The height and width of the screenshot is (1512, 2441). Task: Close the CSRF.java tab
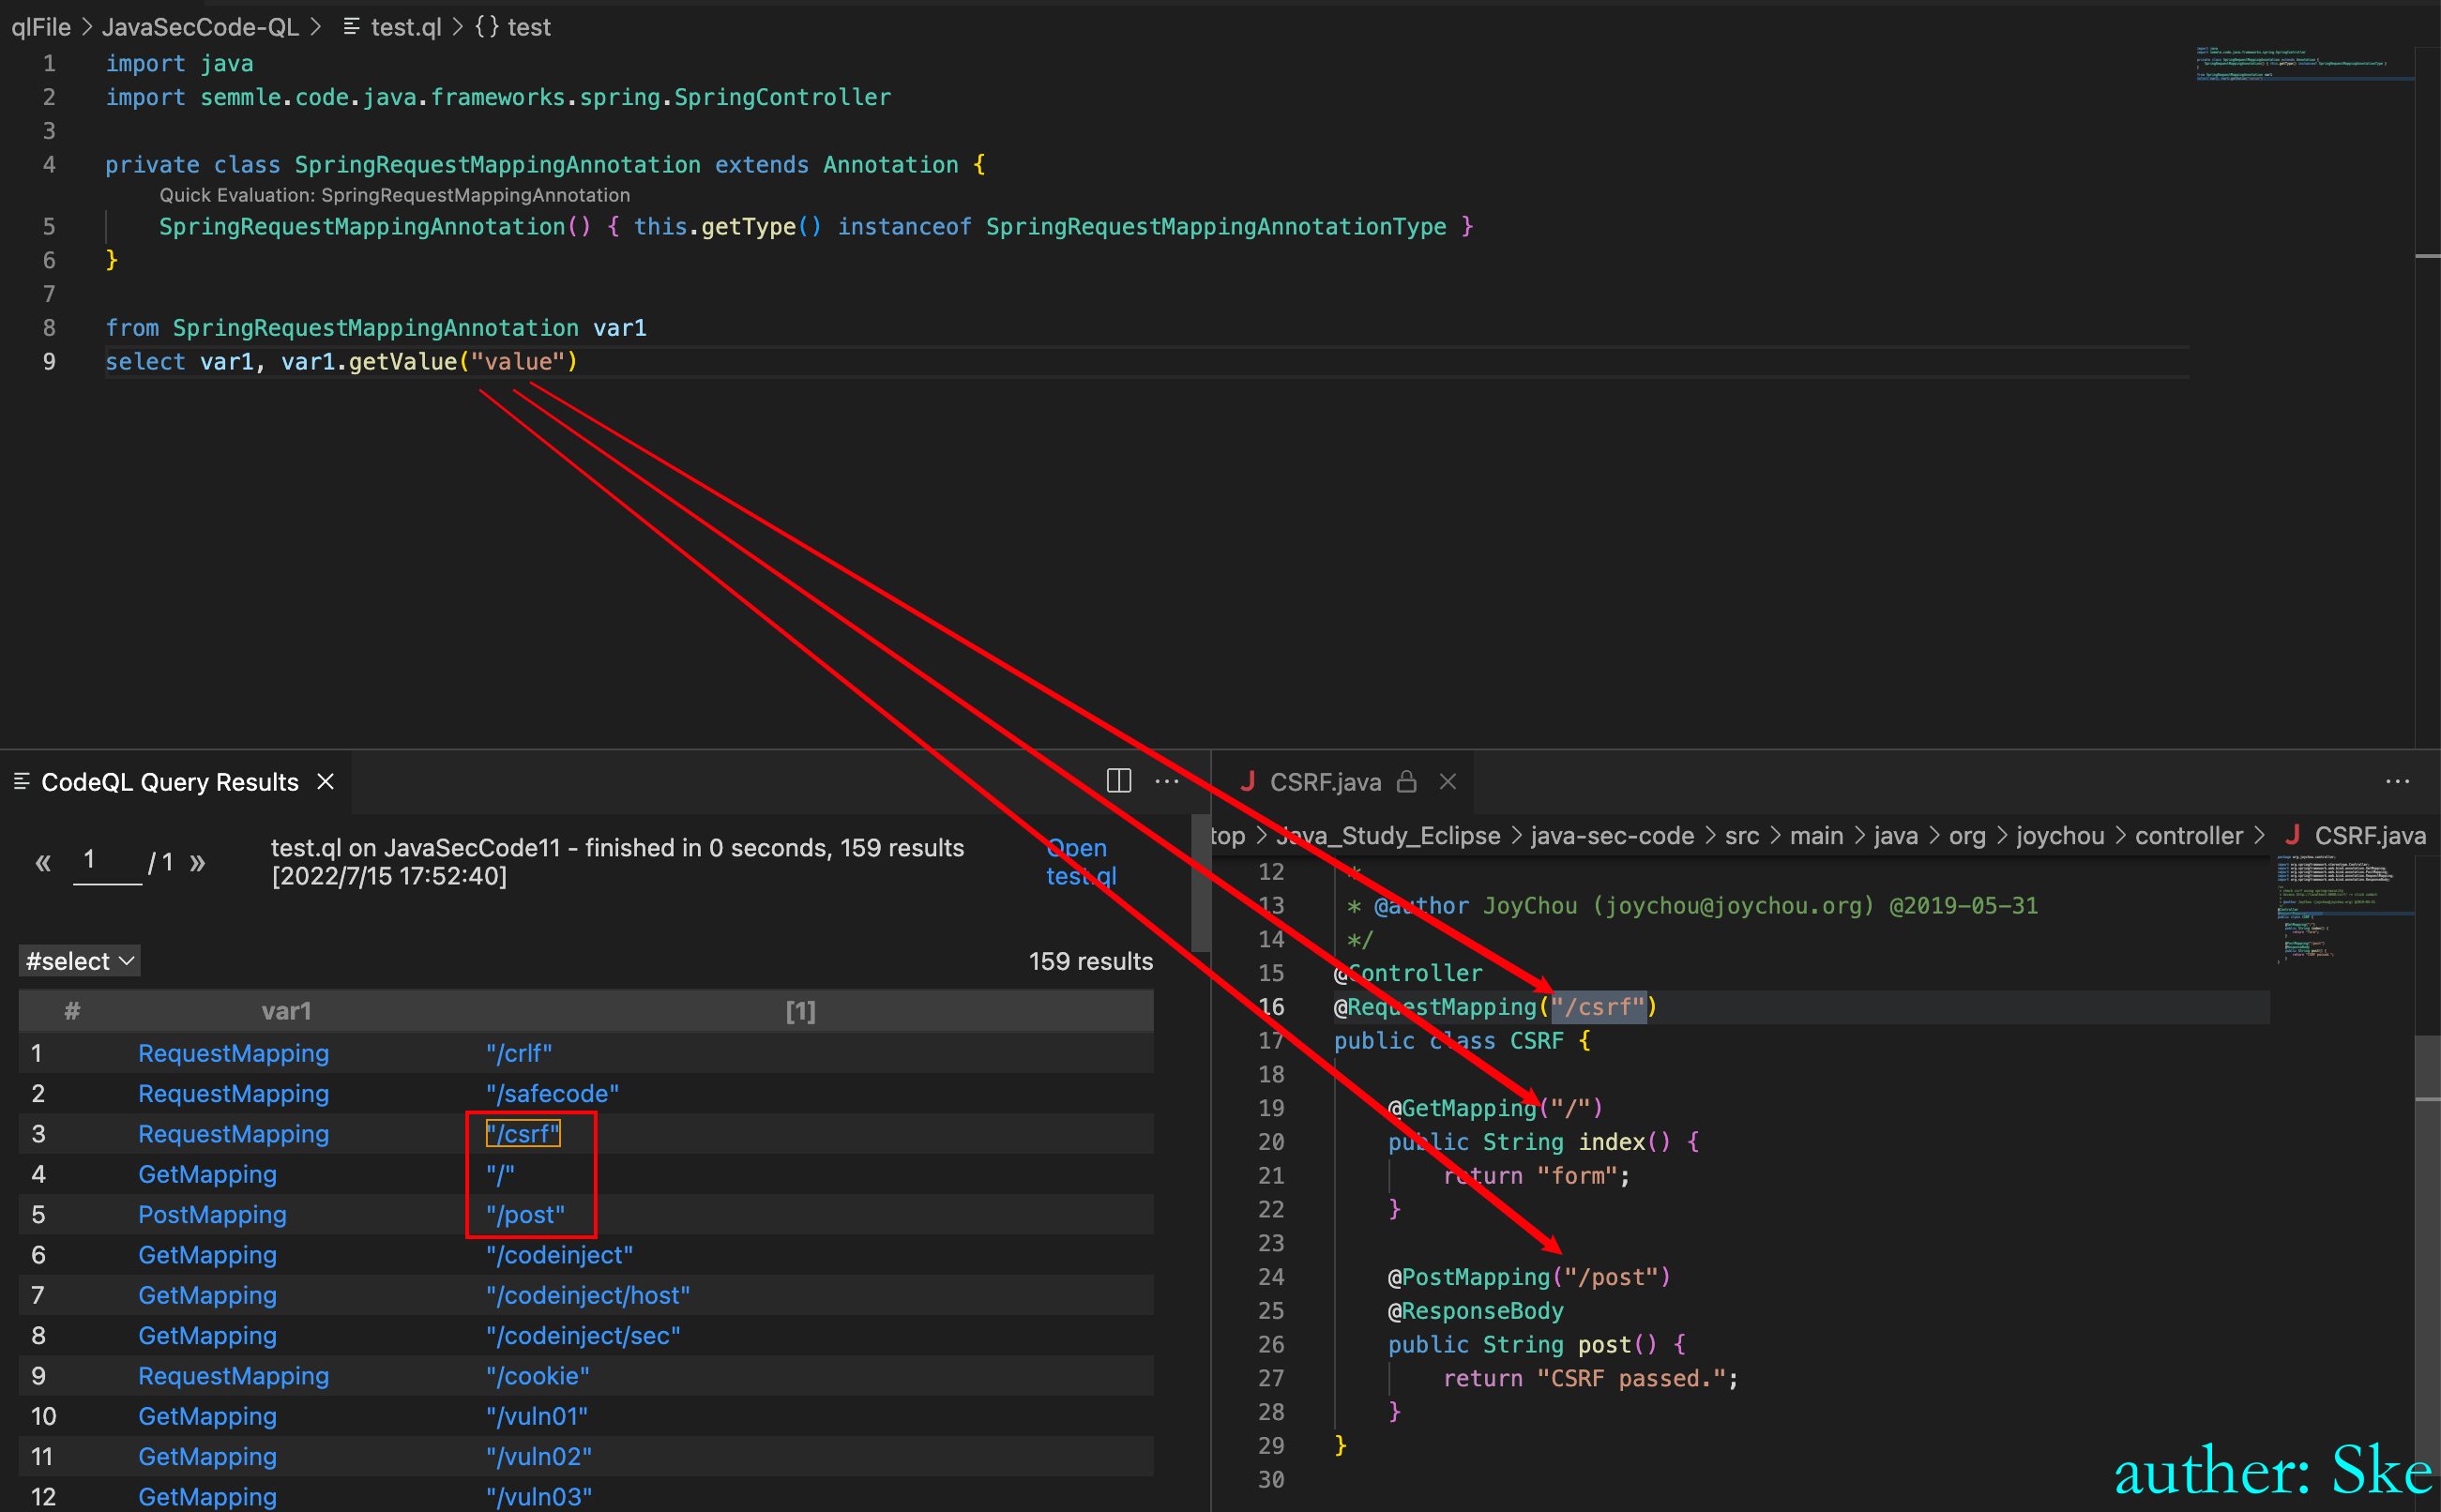point(1447,781)
